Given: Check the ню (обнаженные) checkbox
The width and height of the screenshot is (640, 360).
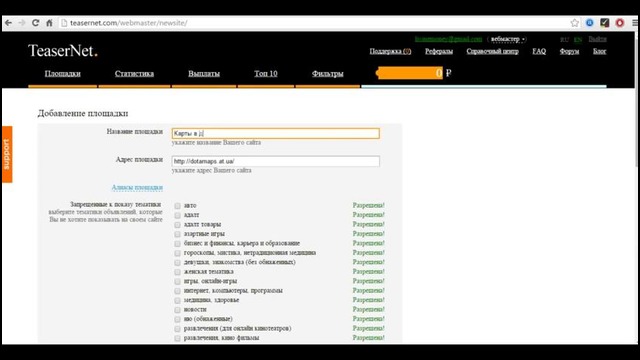Looking at the screenshot, I should (178, 319).
